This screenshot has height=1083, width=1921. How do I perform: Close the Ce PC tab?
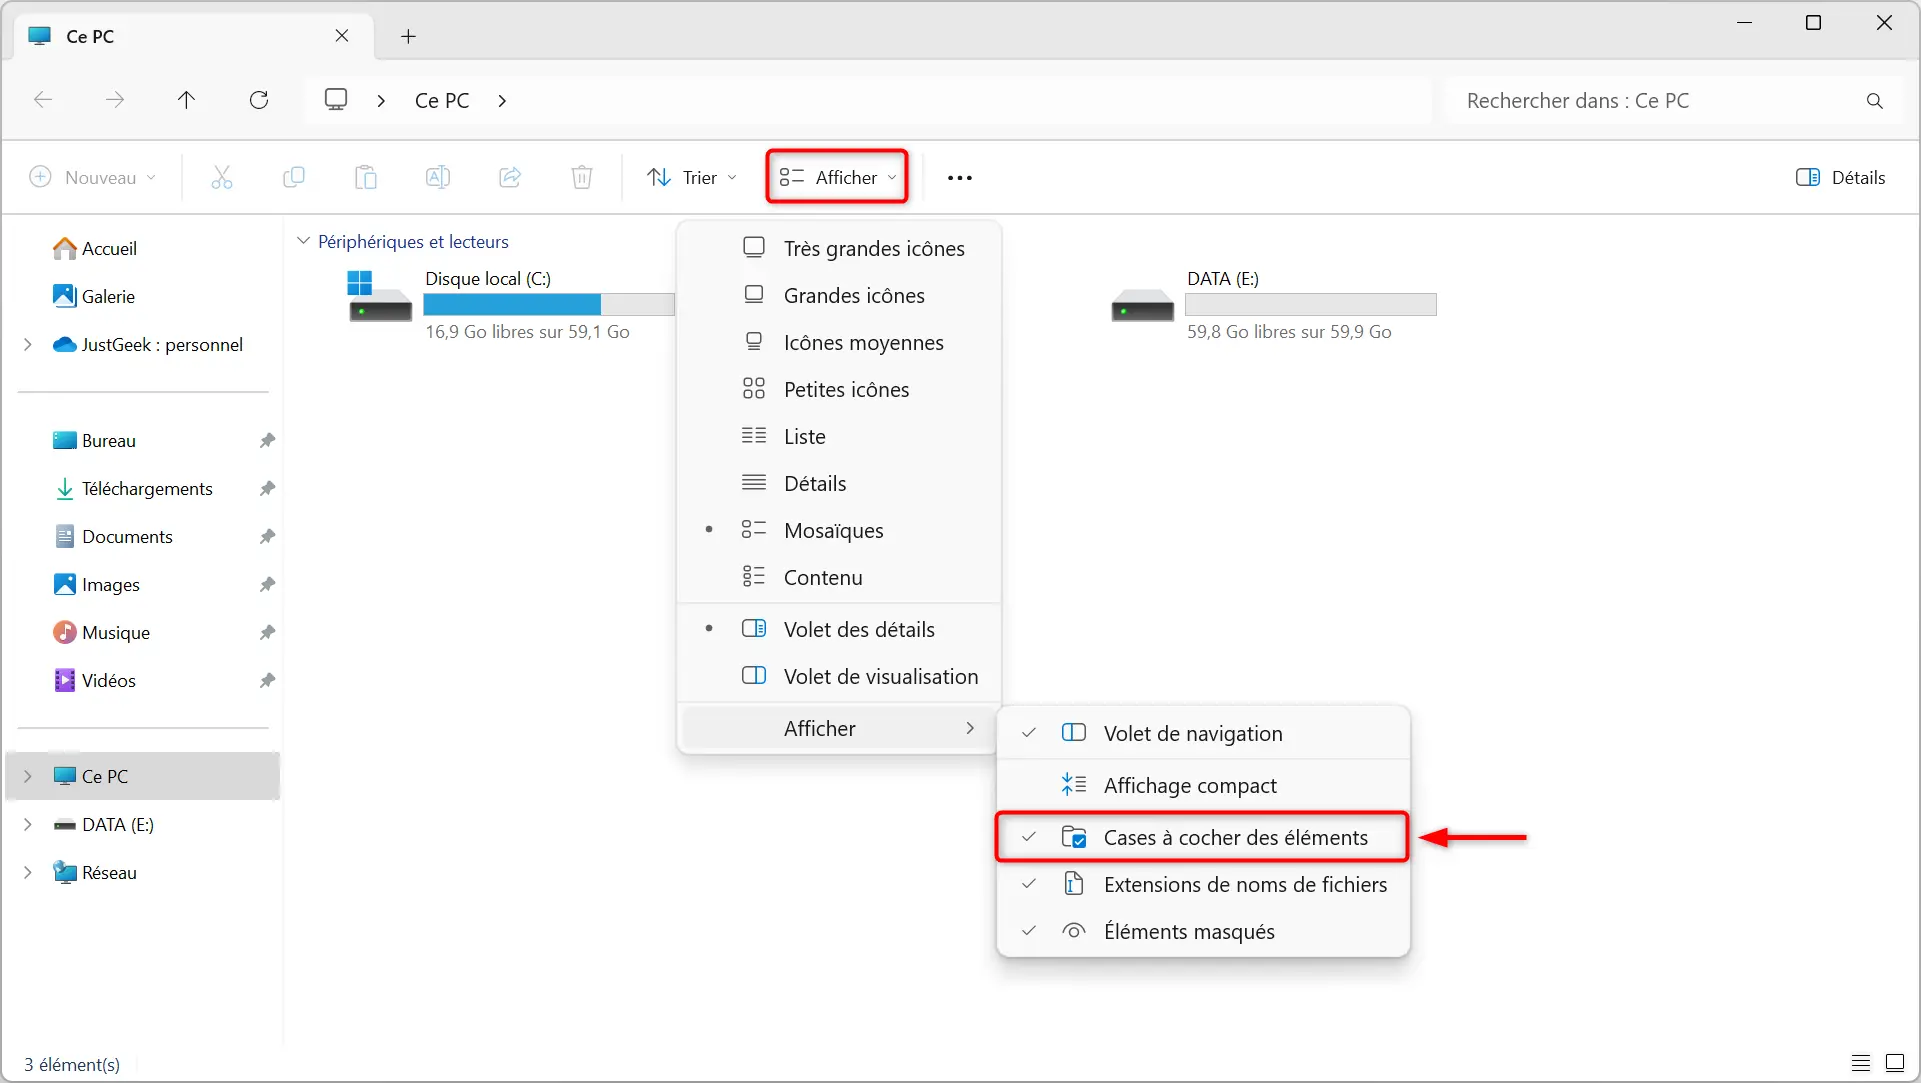(x=342, y=36)
